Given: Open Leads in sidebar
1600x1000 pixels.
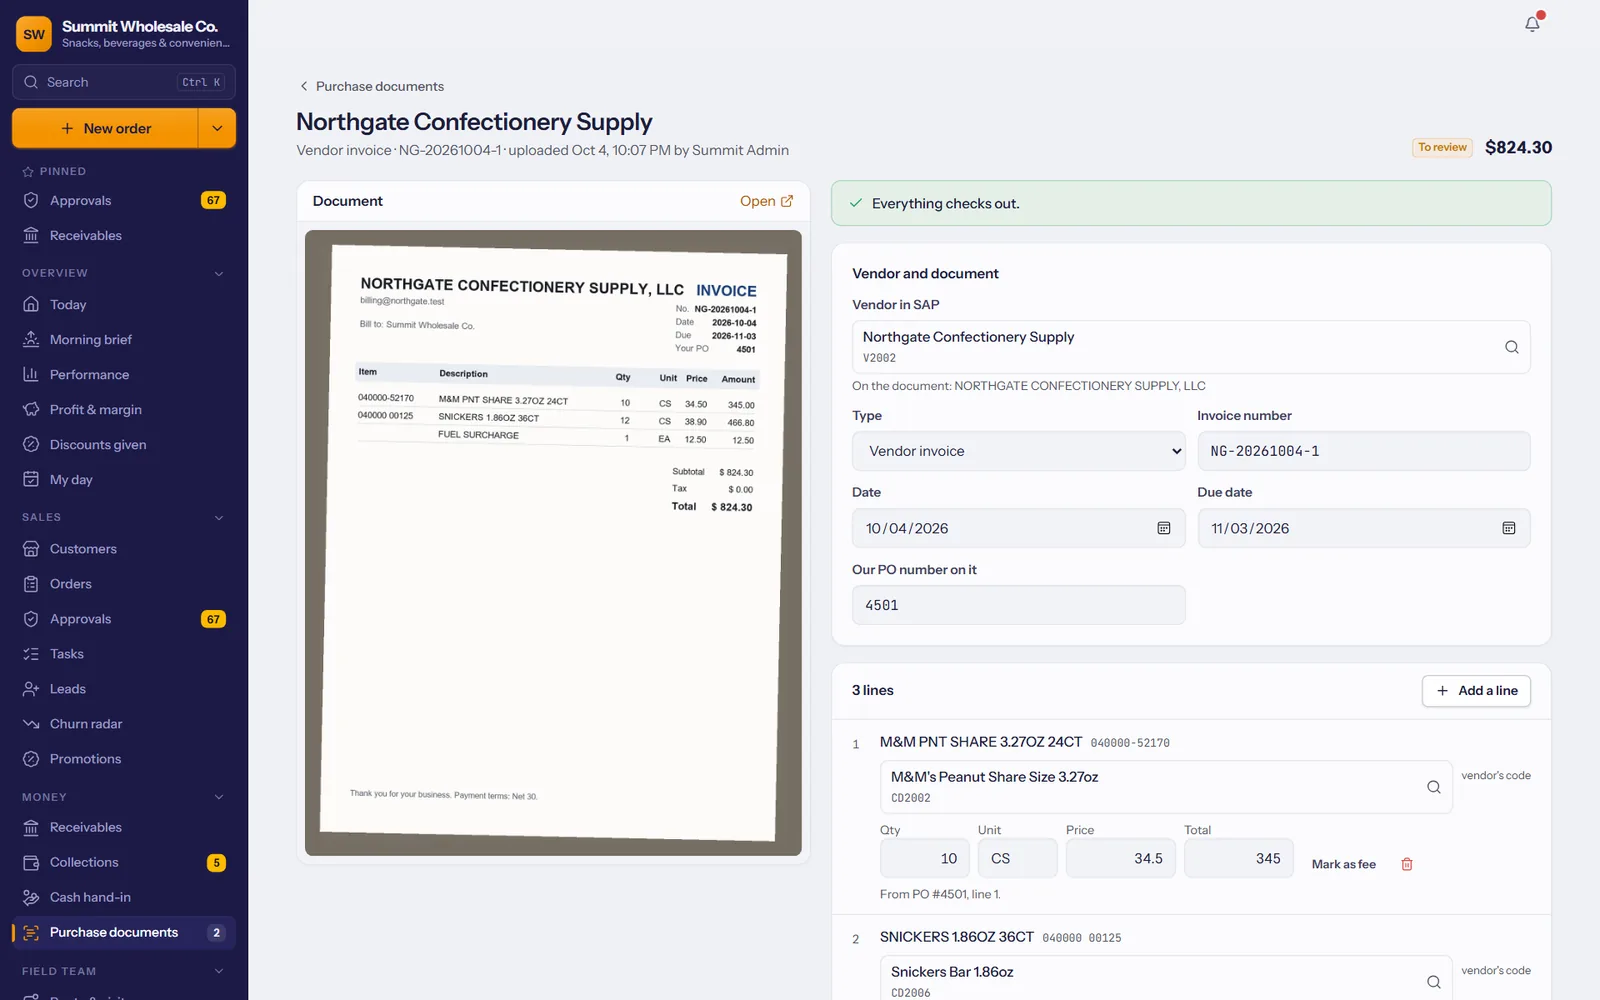Looking at the screenshot, I should [124, 689].
